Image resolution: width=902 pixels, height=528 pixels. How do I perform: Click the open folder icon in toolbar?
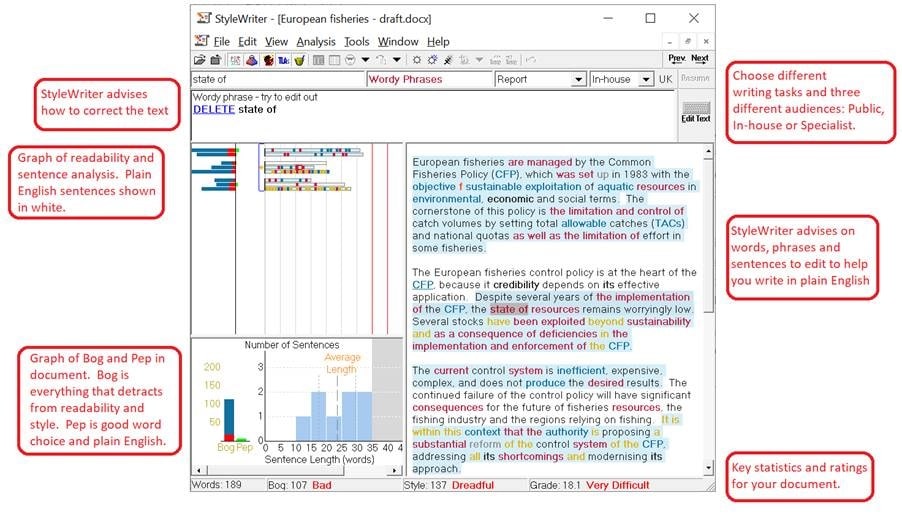coord(200,60)
